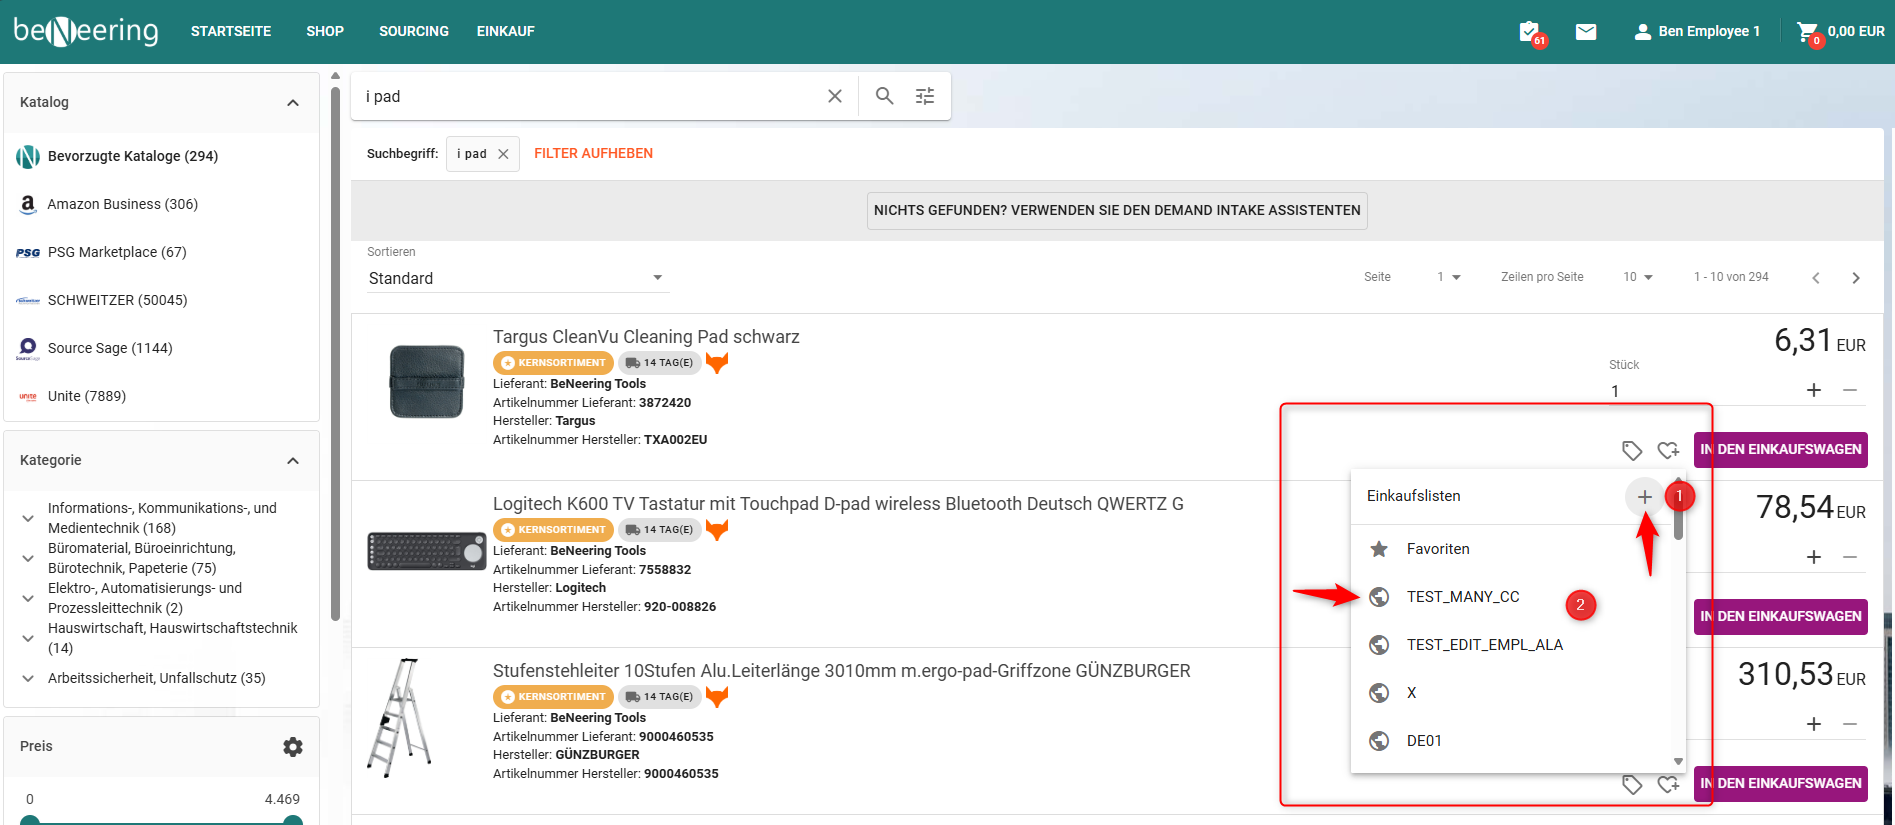
Task: Open the shopping cart icon
Action: pos(1807,32)
